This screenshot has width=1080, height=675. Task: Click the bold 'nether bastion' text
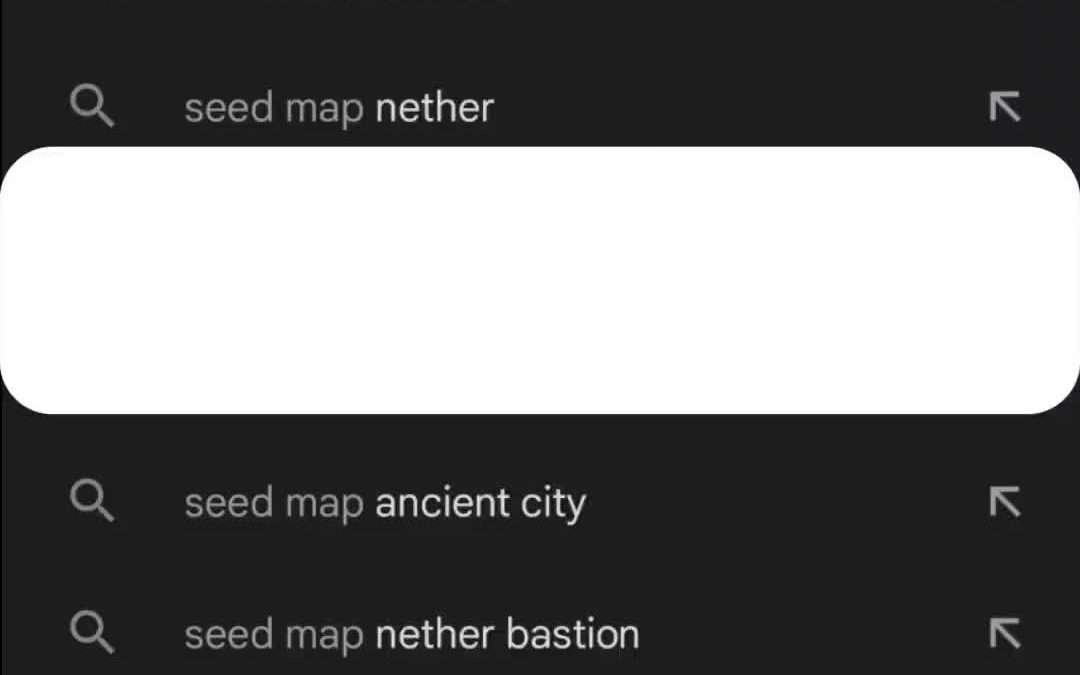[507, 634]
